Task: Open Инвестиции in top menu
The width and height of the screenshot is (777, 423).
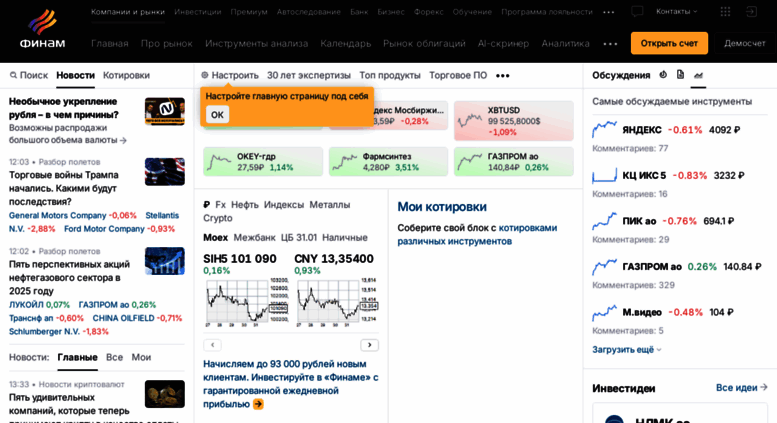Action: coord(198,12)
